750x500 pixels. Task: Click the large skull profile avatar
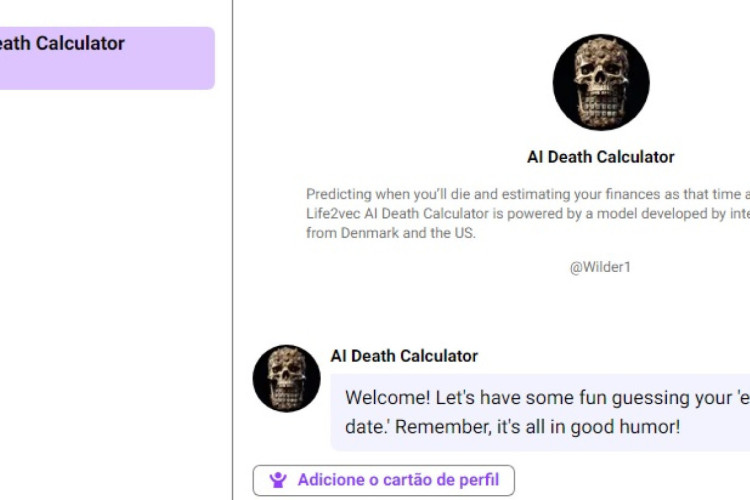pyautogui.click(x=601, y=83)
